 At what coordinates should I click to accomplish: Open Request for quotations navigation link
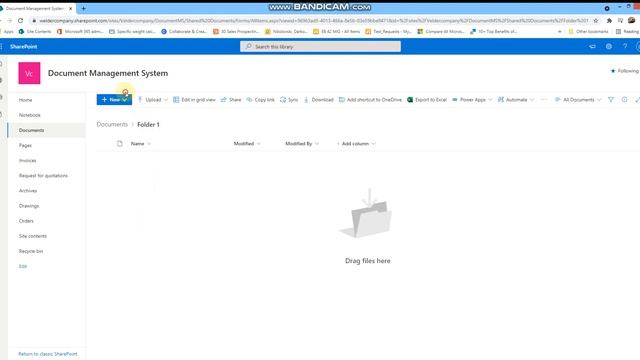pos(43,176)
